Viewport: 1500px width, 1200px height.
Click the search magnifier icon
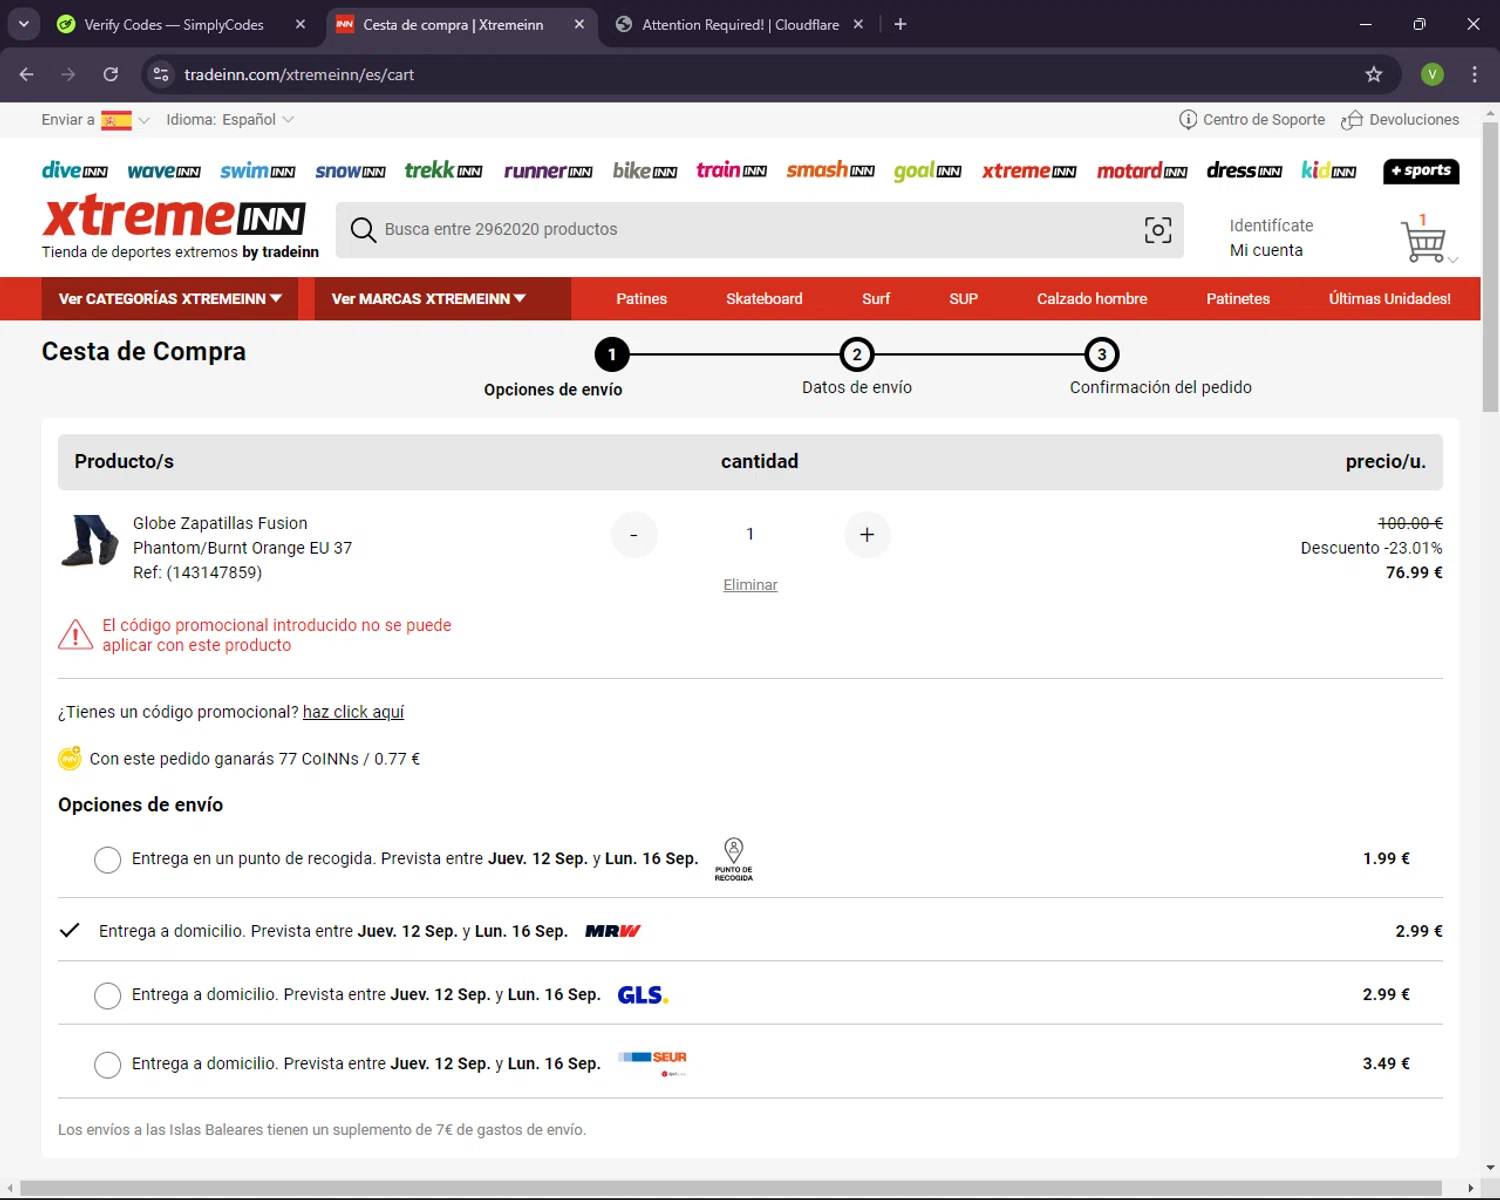click(363, 230)
